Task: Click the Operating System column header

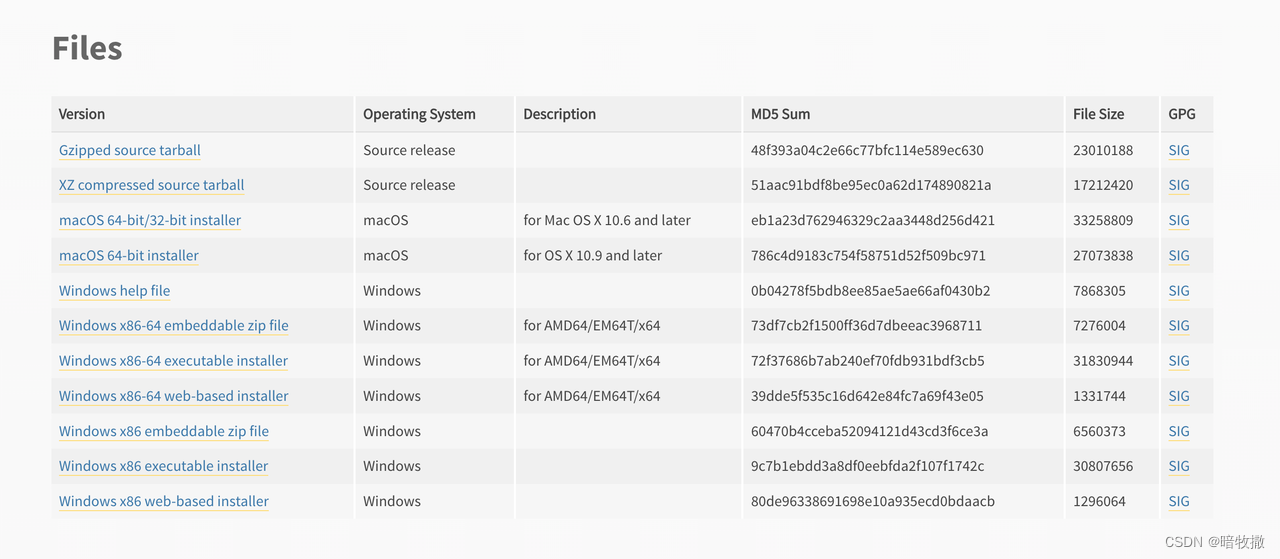Action: (419, 114)
